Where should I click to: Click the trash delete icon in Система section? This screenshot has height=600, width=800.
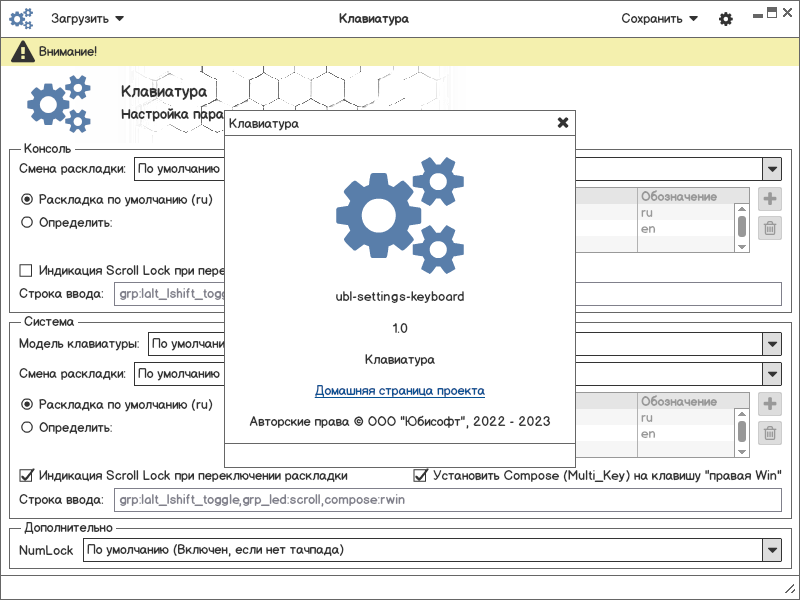click(769, 433)
